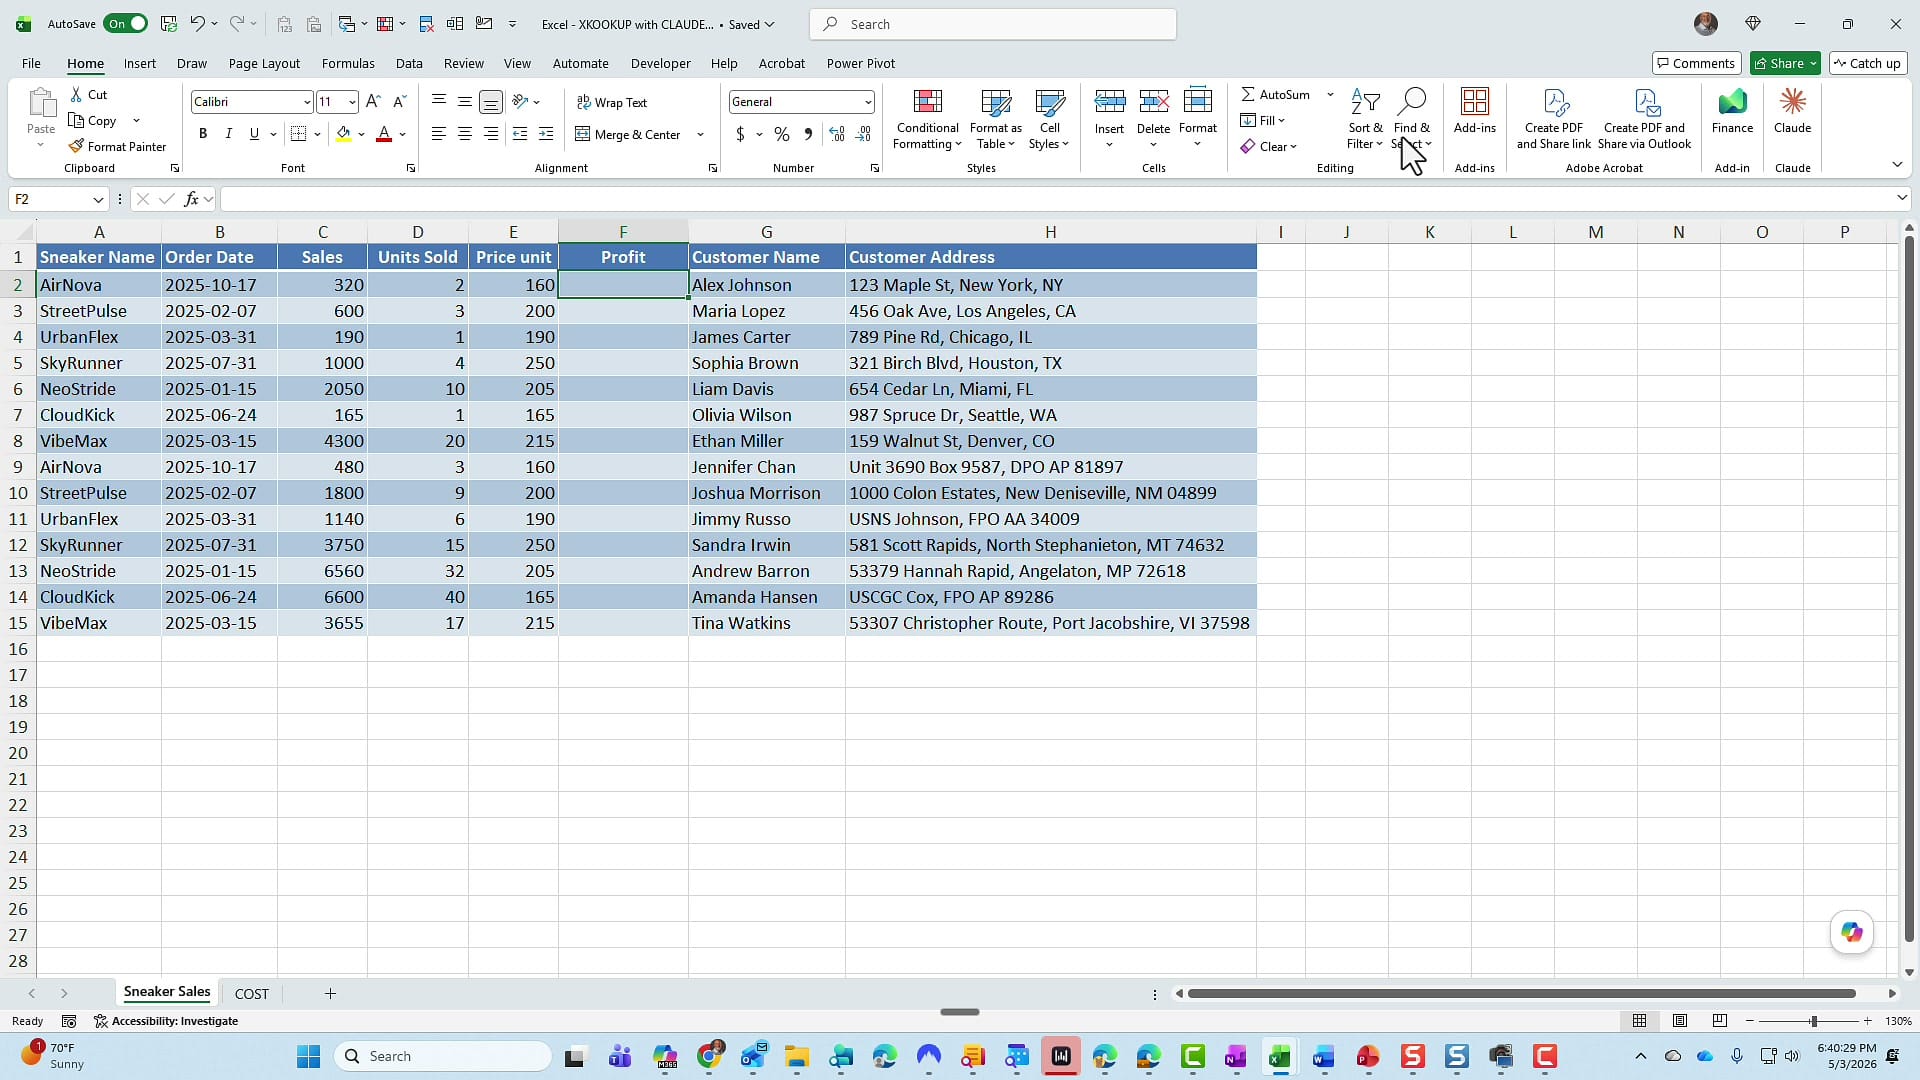This screenshot has width=1920, height=1080.
Task: Switch to Data tab
Action: pyautogui.click(x=409, y=63)
